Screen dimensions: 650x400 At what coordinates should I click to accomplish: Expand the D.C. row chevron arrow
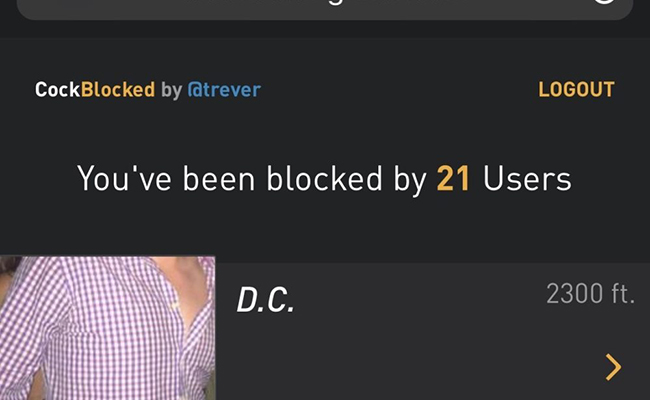613,367
